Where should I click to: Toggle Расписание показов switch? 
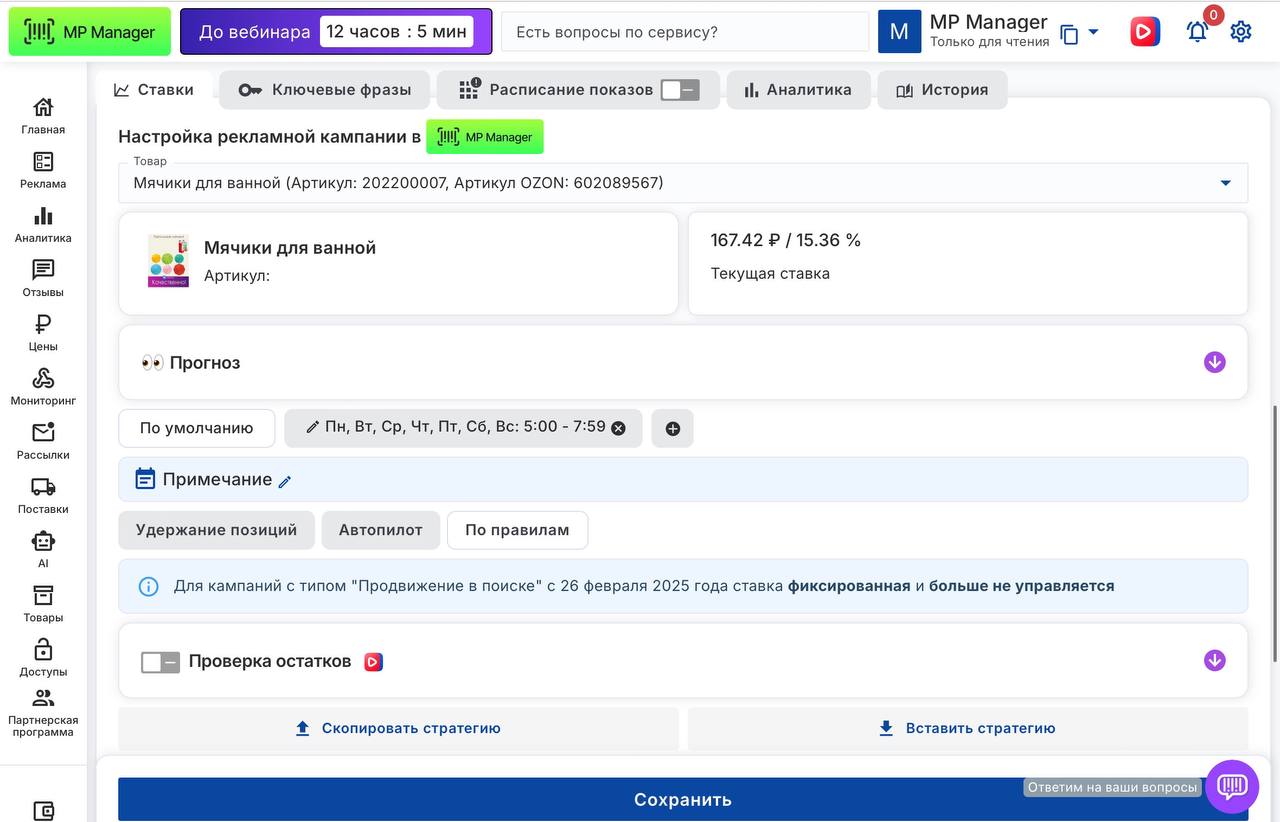(680, 90)
